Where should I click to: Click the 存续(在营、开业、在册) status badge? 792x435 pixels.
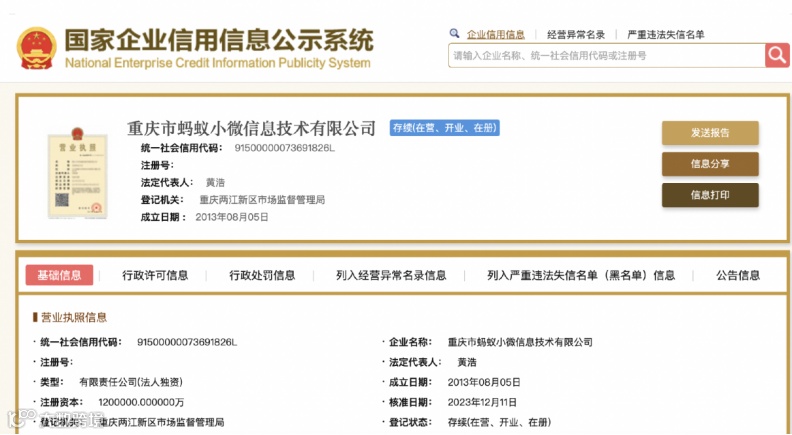(444, 128)
